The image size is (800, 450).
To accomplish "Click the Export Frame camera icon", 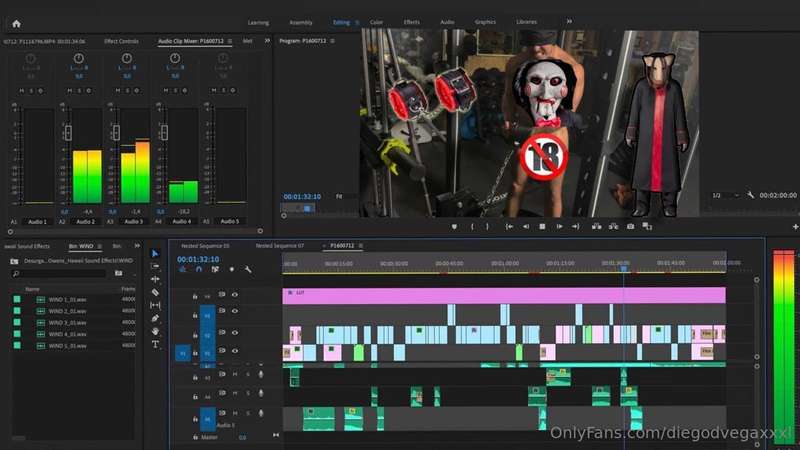I will [631, 226].
